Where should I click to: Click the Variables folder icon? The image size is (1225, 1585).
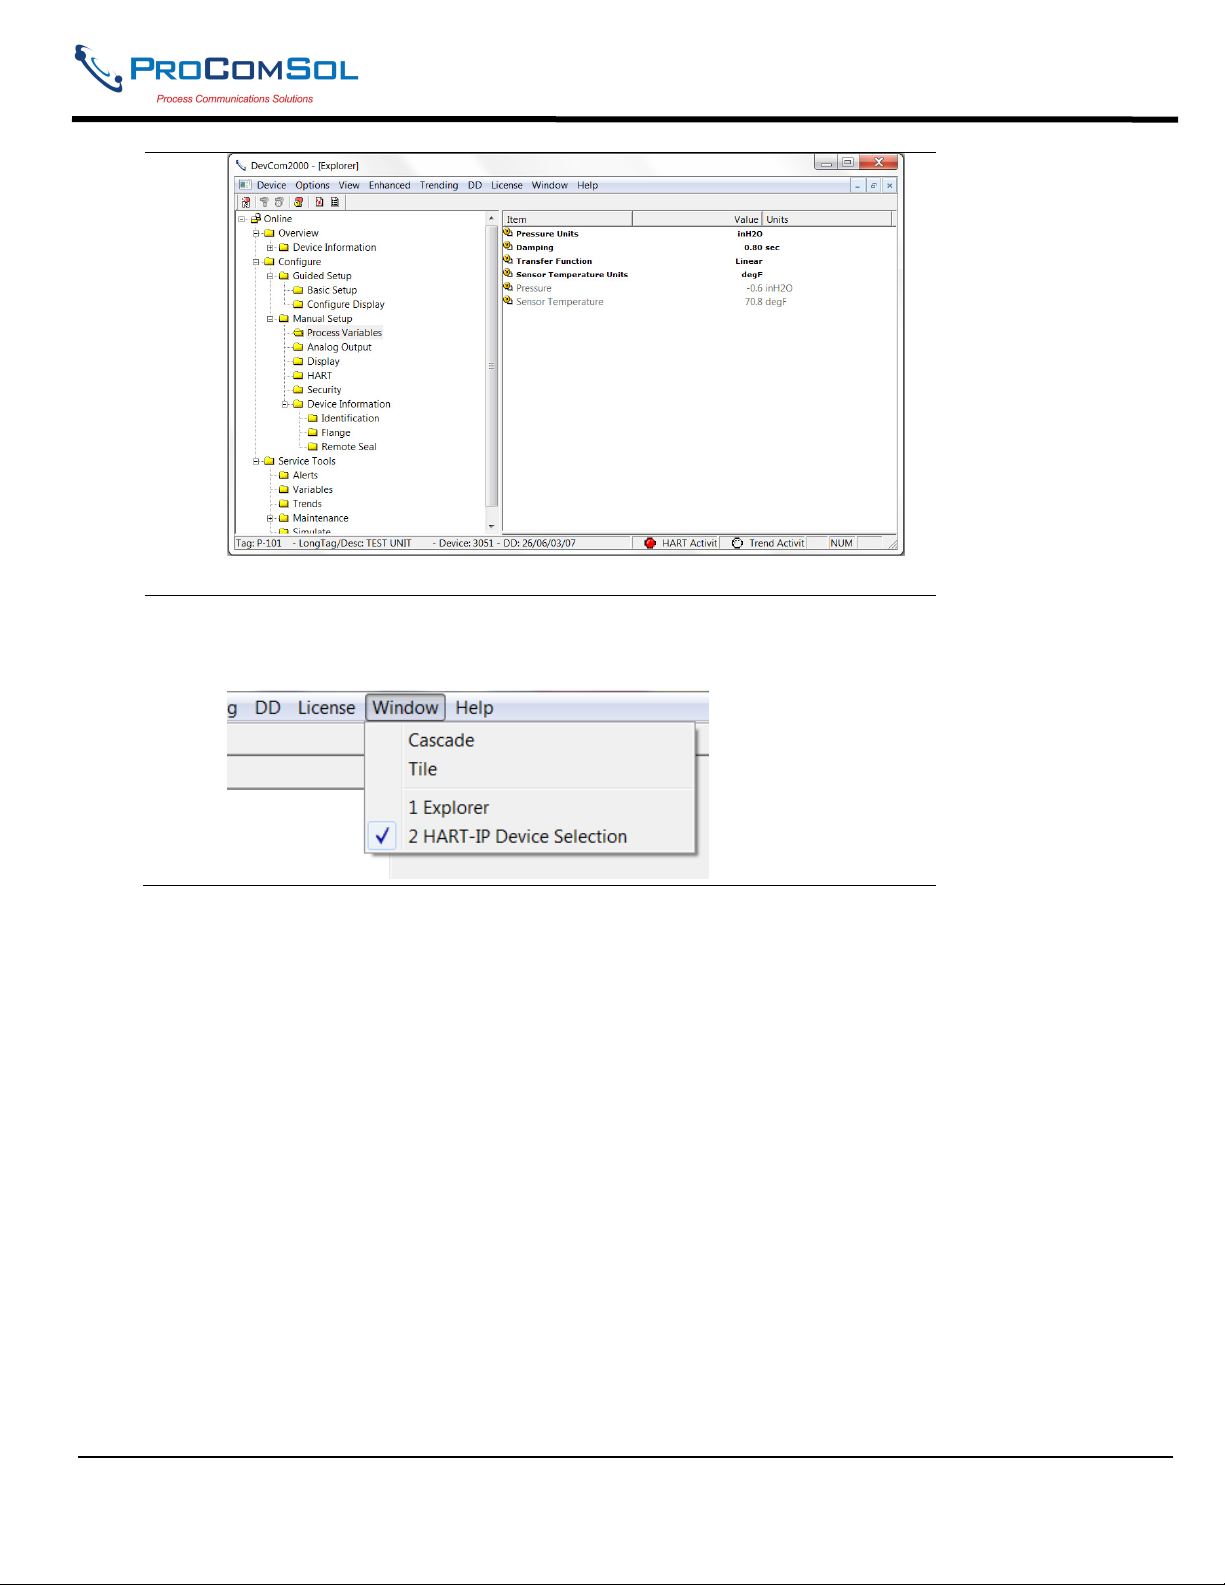pos(284,489)
